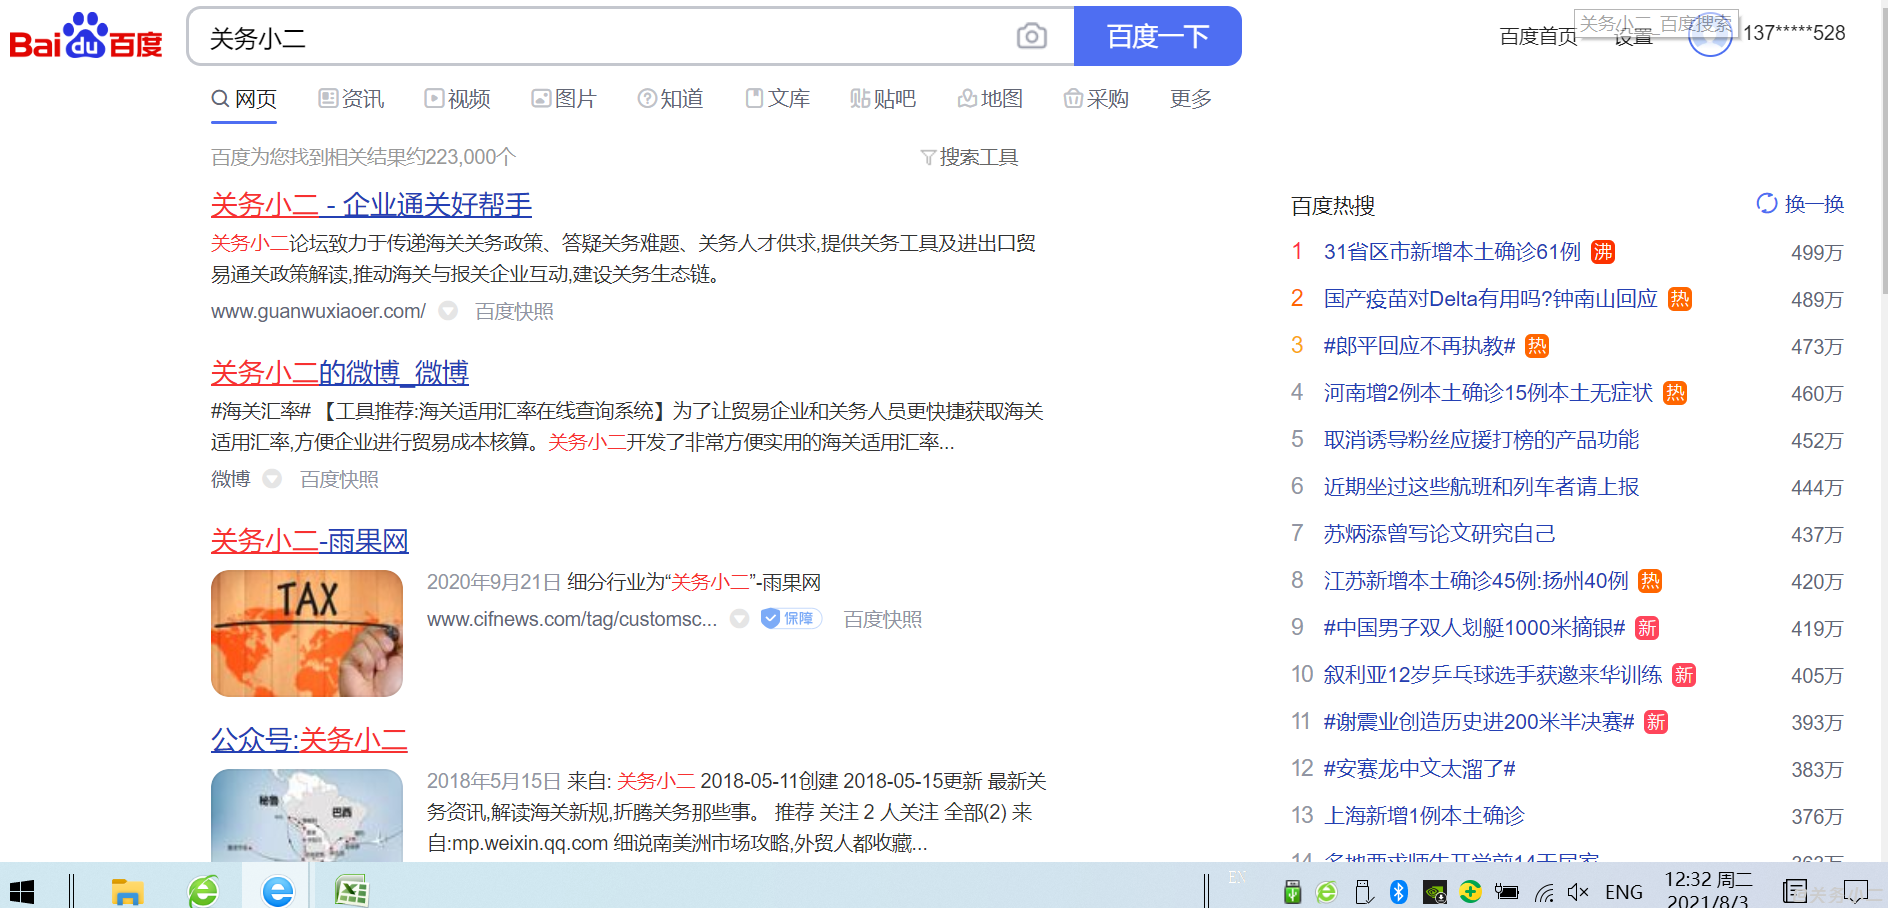Viewport: 1888px width, 908px height.
Task: Go to 百度首页 link
Action: pyautogui.click(x=1538, y=36)
